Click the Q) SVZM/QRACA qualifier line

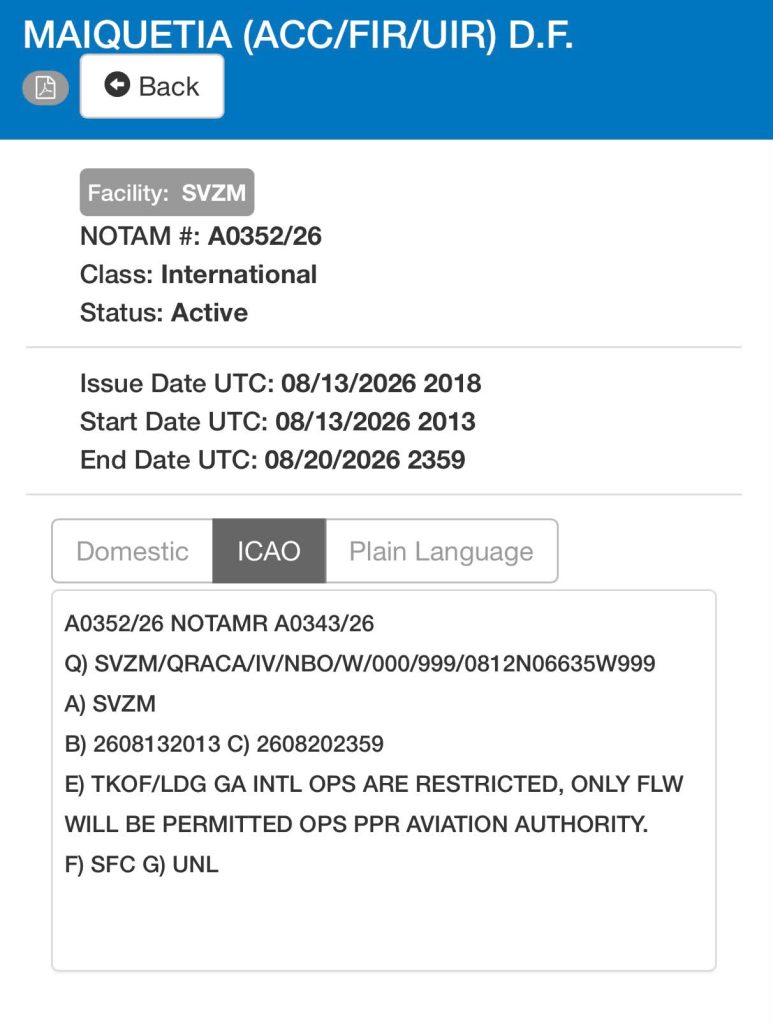click(x=360, y=664)
